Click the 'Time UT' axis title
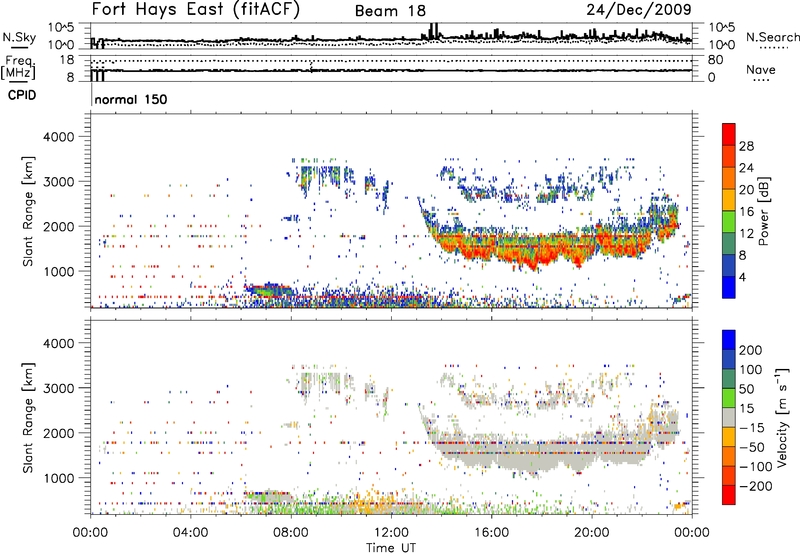The height and width of the screenshot is (554, 800). (x=391, y=547)
